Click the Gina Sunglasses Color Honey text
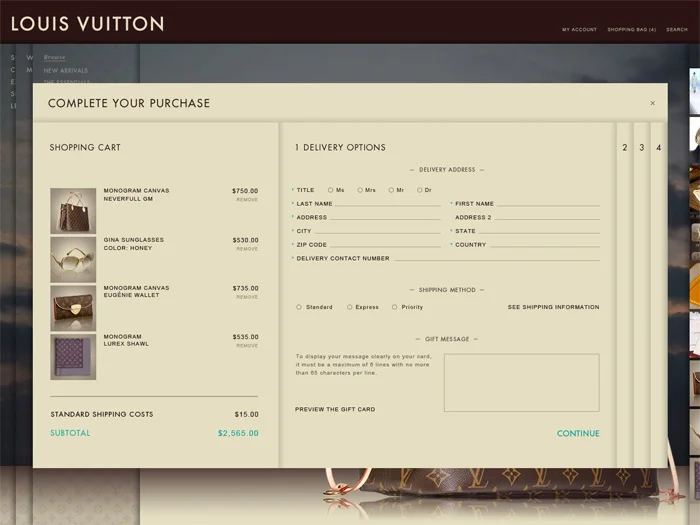 [133, 244]
